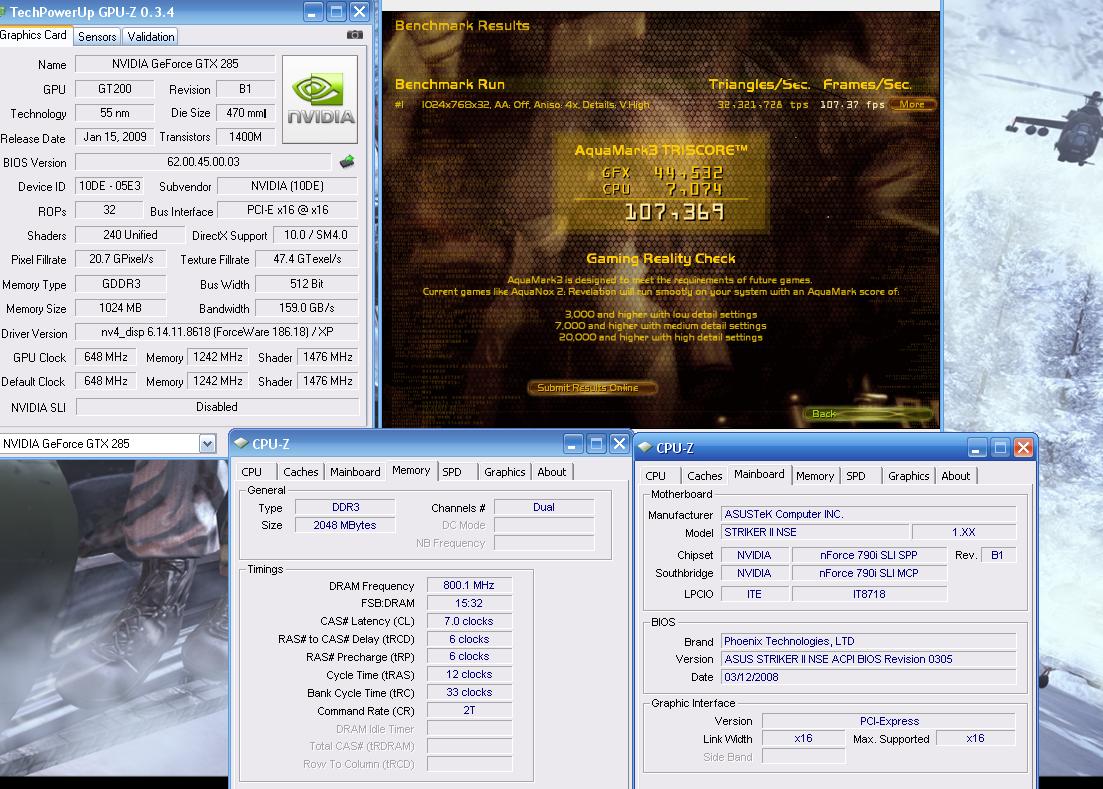Maximize the GPU-Z window

click(336, 11)
